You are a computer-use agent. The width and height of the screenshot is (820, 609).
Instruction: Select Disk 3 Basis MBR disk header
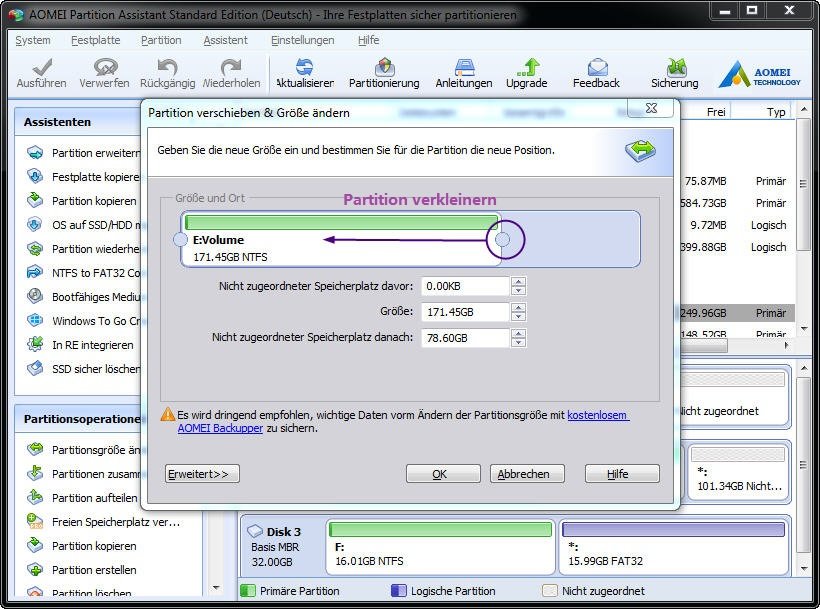coord(281,546)
